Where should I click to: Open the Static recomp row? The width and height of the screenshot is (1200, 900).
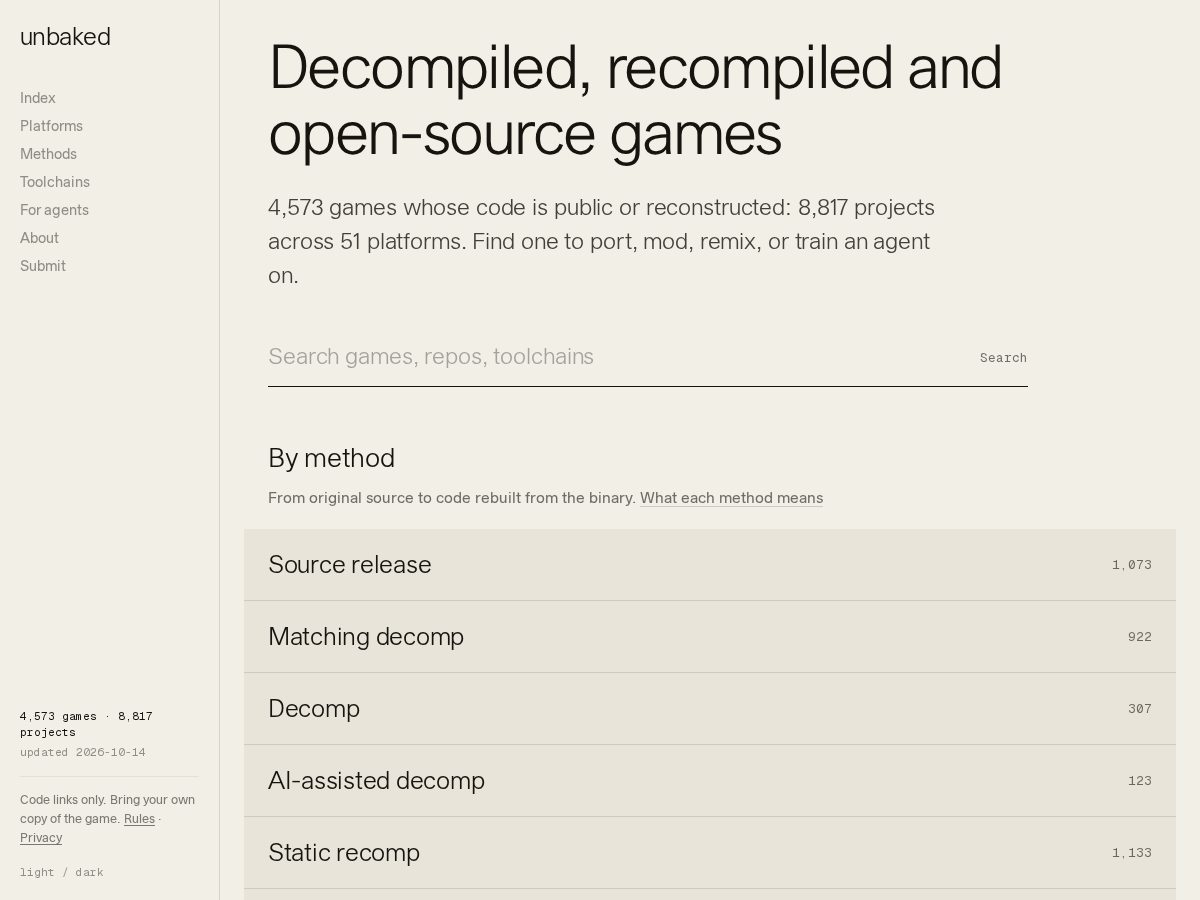(x=710, y=853)
